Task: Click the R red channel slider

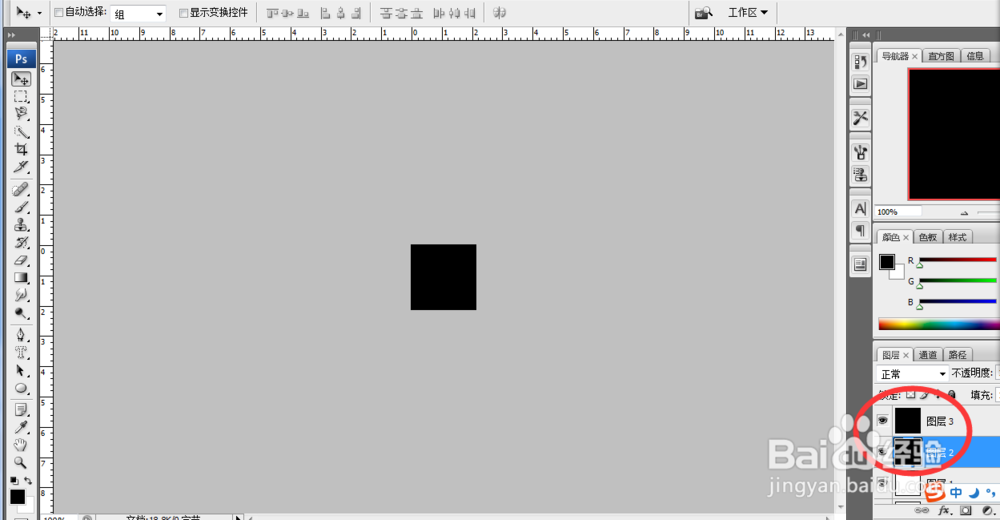Action: point(957,260)
